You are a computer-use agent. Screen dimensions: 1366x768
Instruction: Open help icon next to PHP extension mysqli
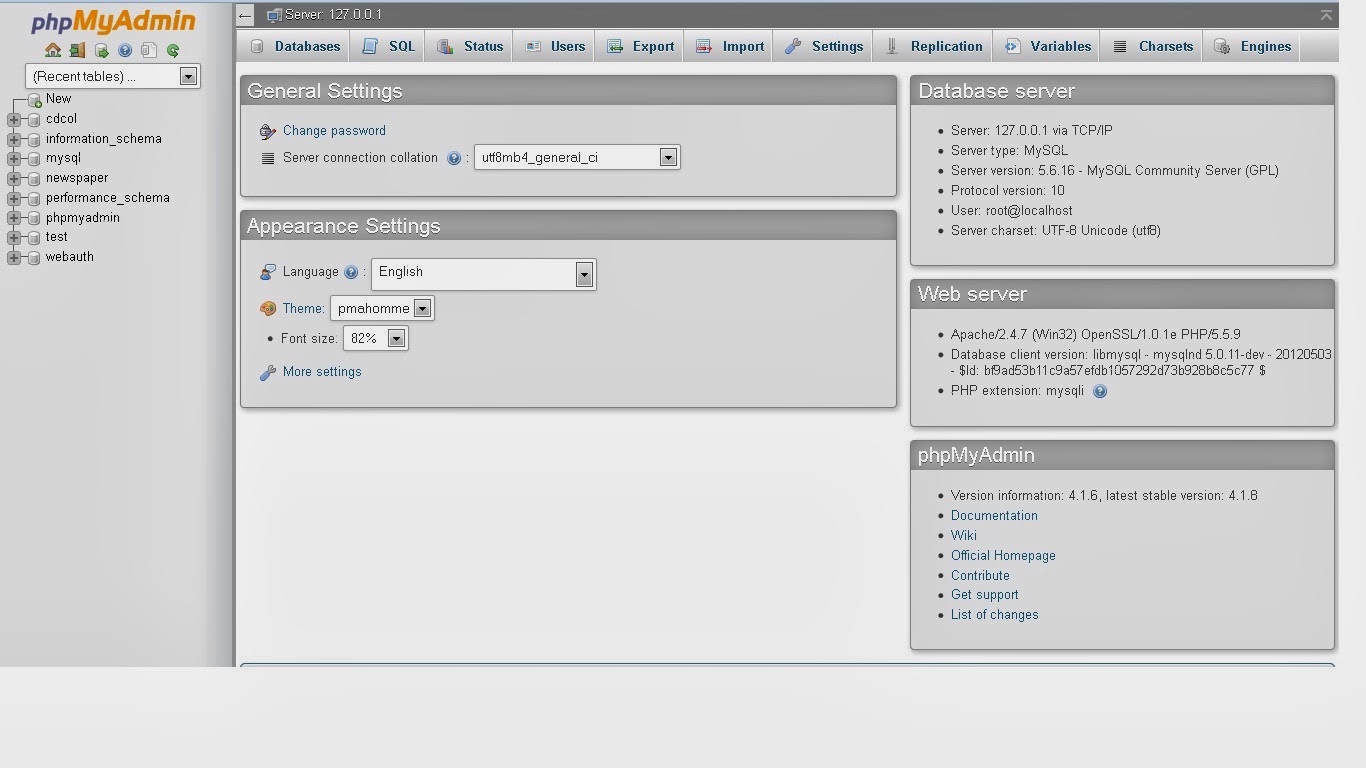point(1100,391)
